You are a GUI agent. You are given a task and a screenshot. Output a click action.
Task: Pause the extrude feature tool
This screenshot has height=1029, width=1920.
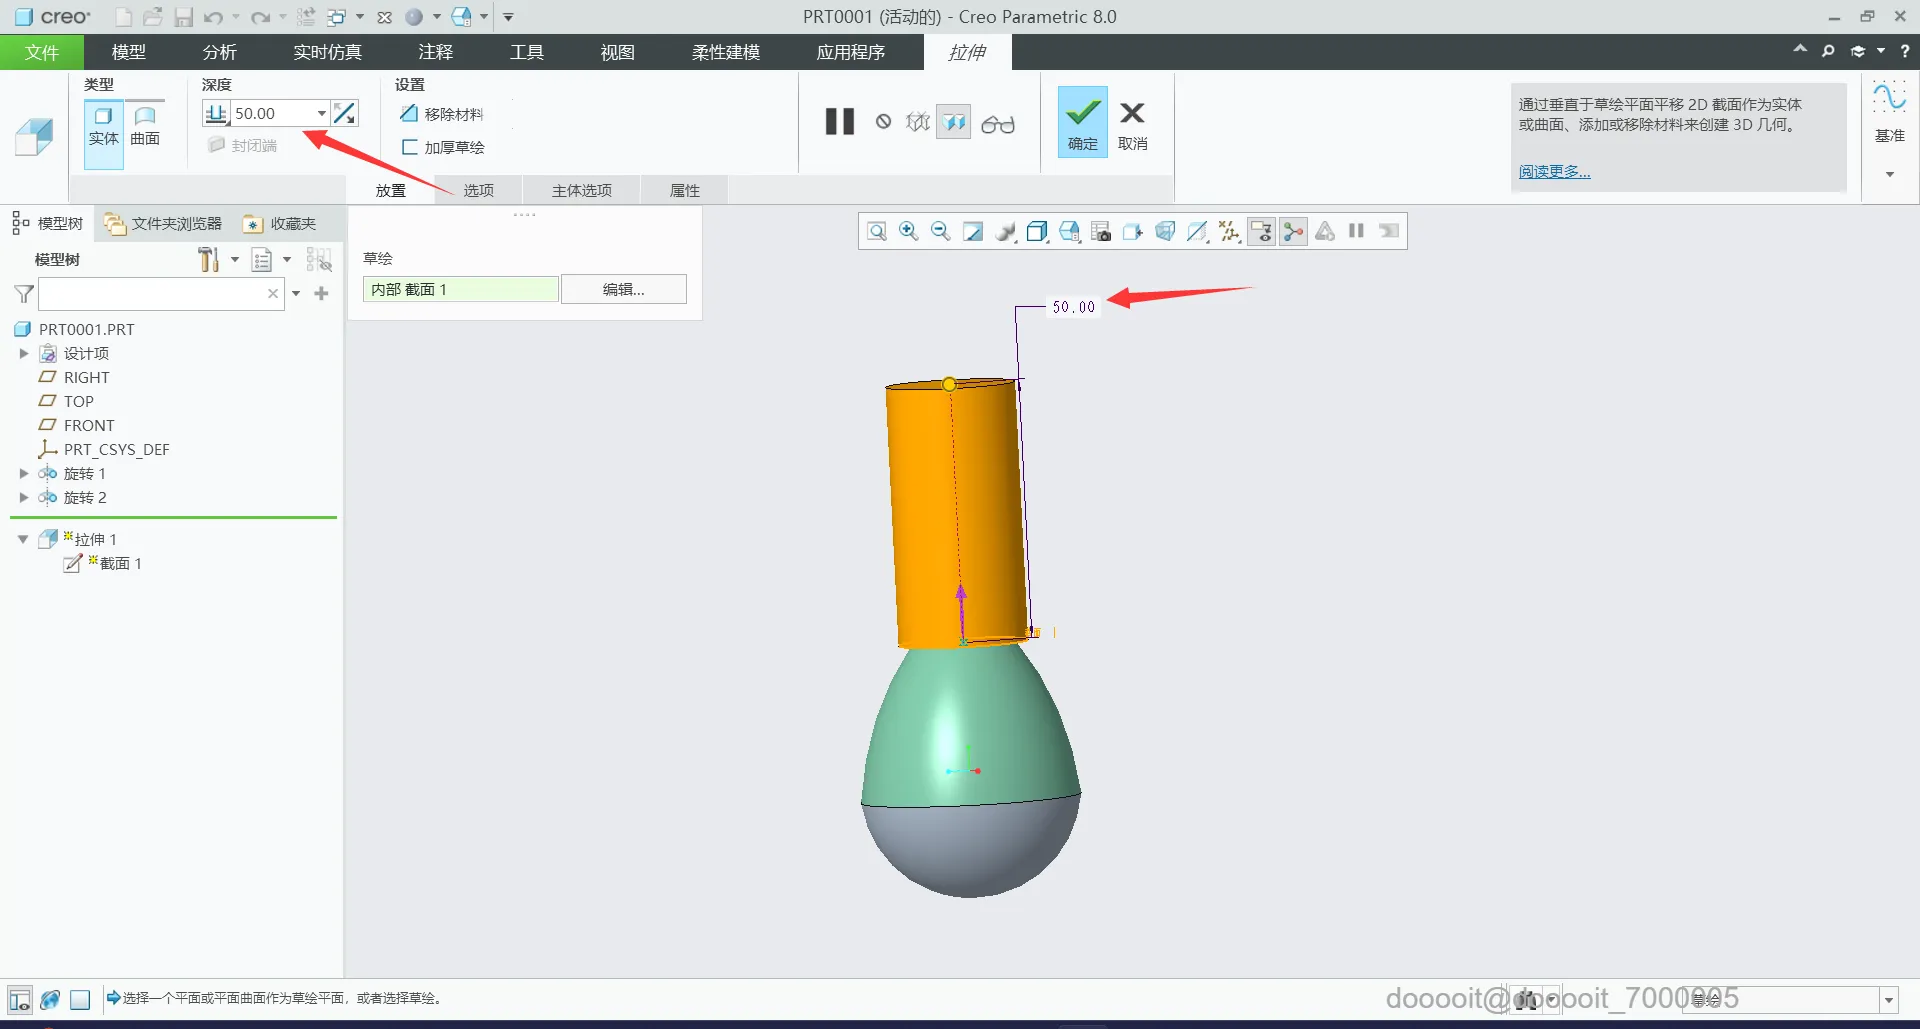click(840, 122)
